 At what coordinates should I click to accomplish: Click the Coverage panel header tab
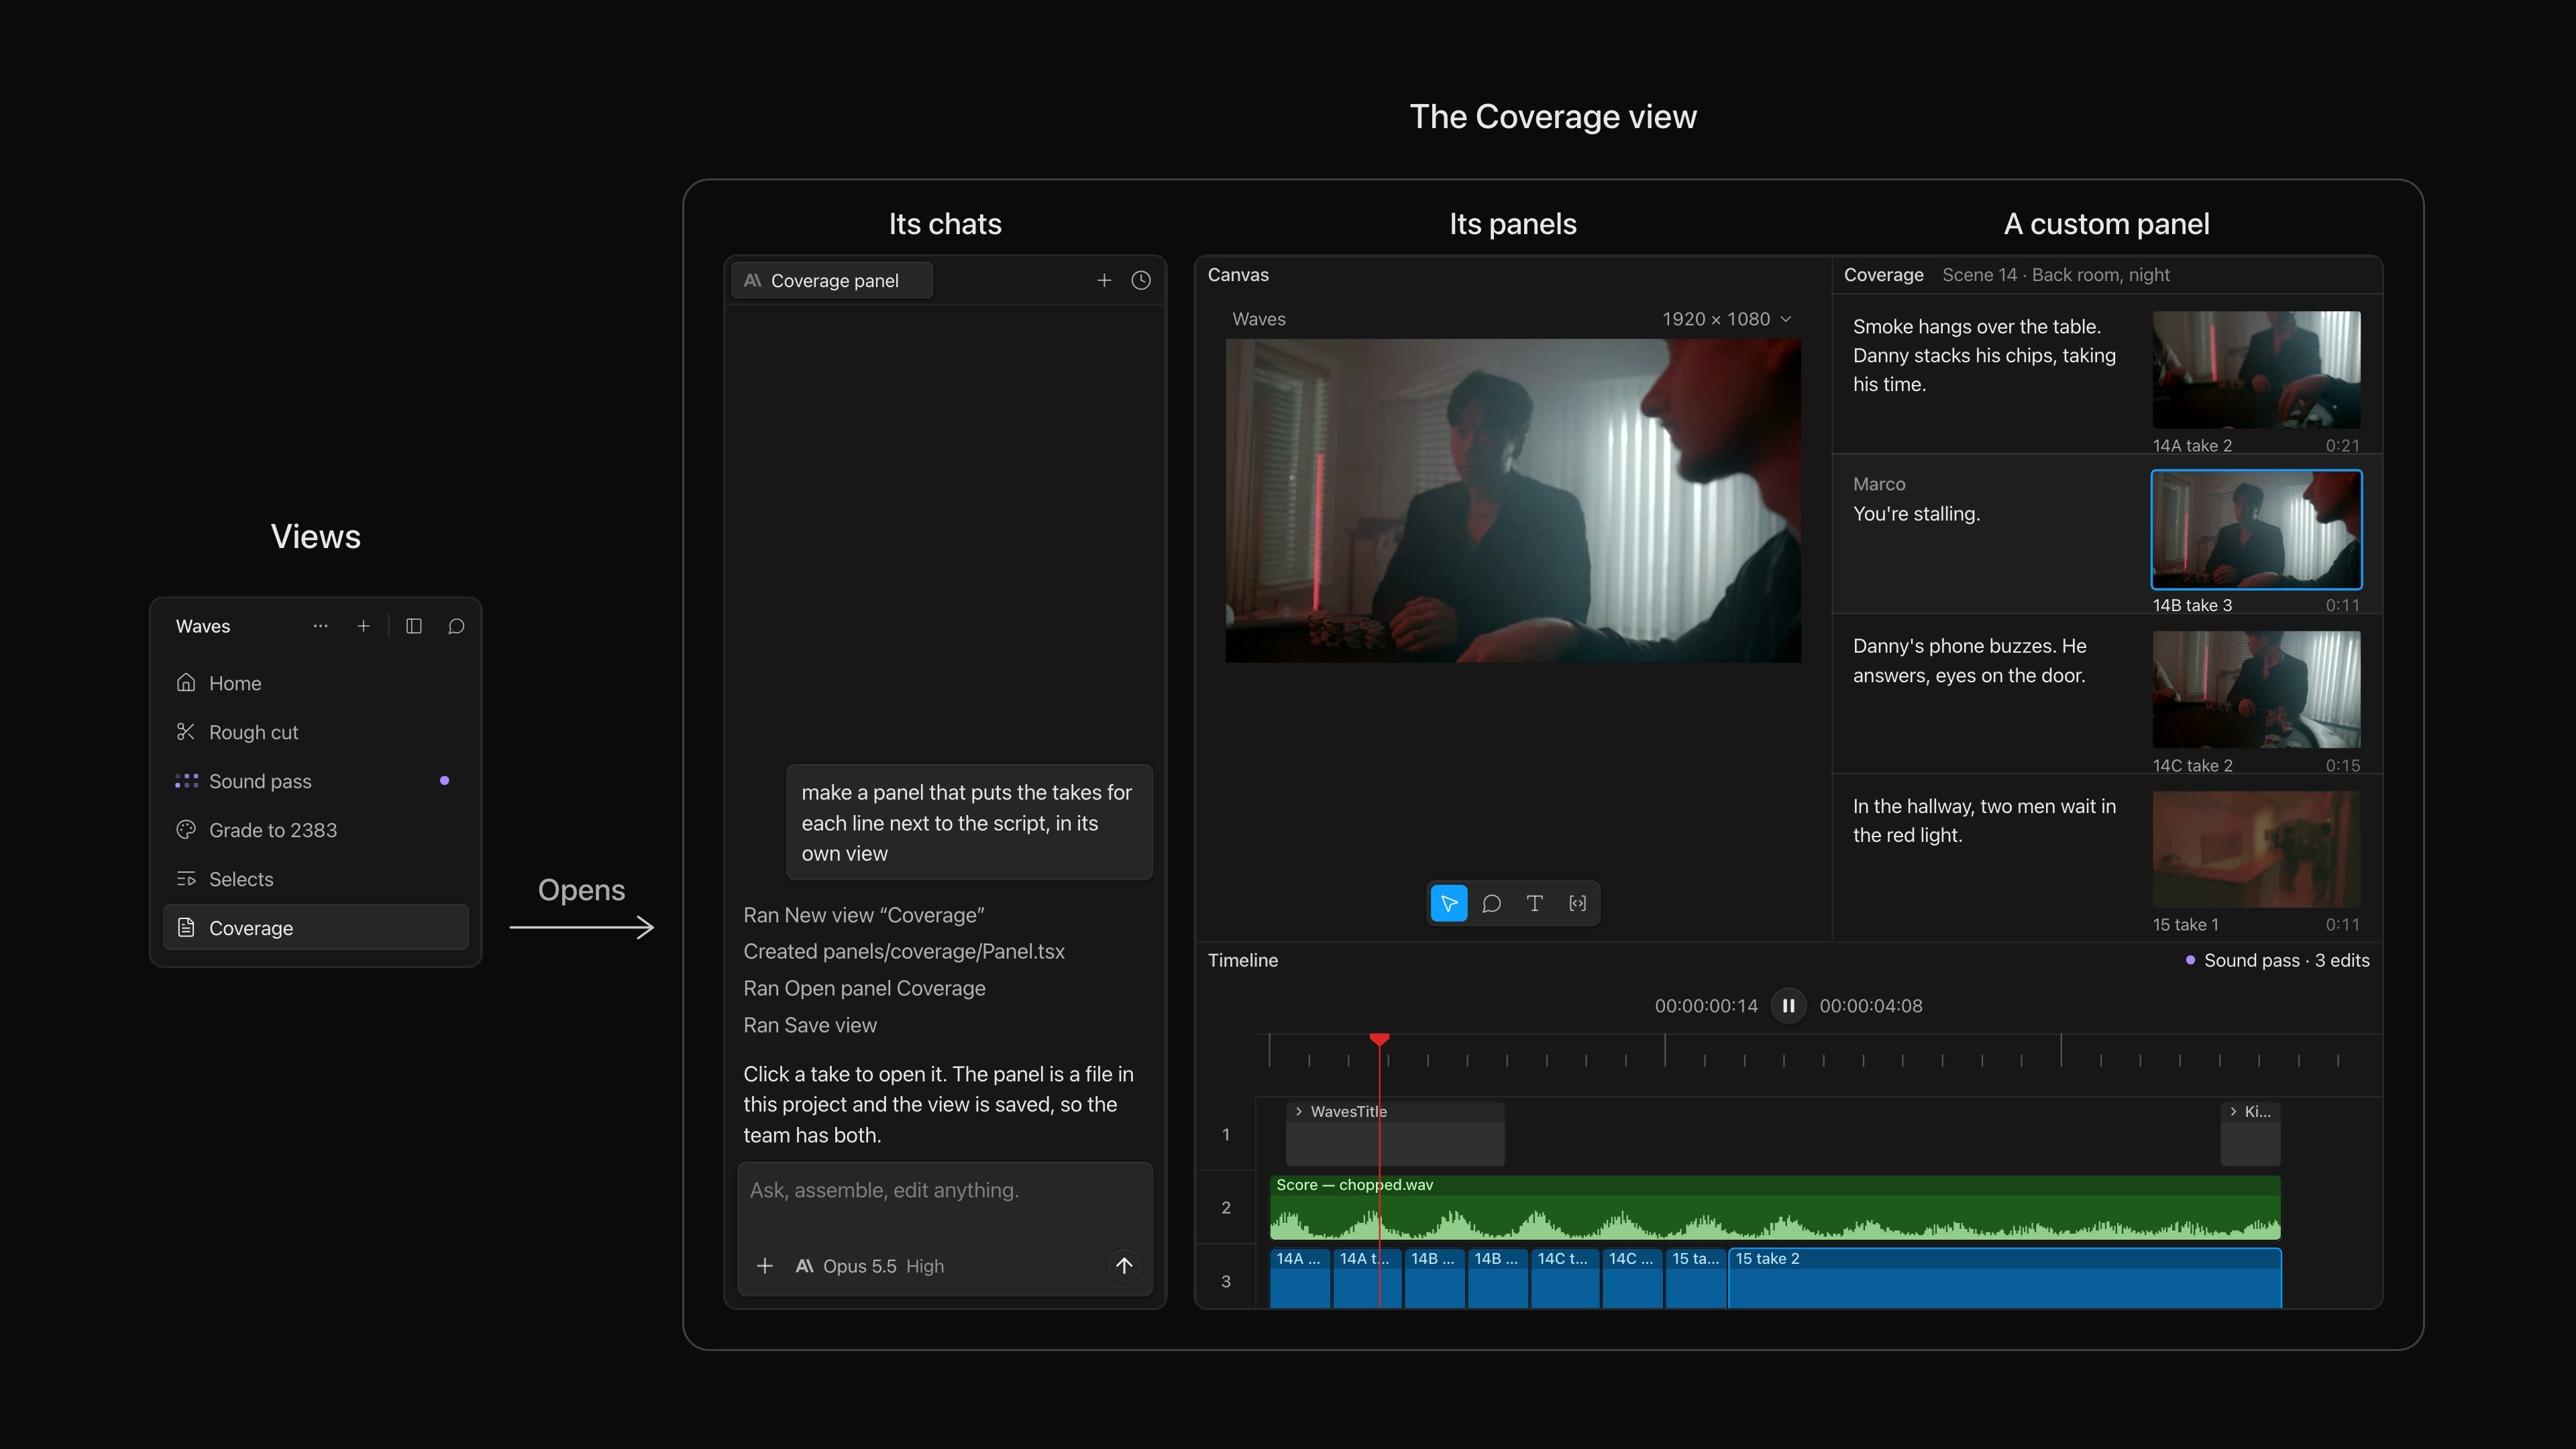click(x=1884, y=275)
